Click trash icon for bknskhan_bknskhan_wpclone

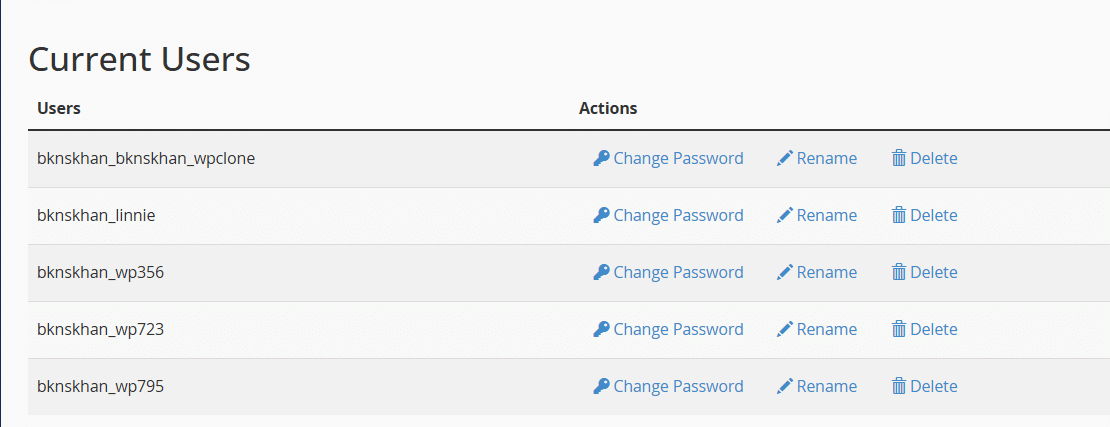(898, 158)
